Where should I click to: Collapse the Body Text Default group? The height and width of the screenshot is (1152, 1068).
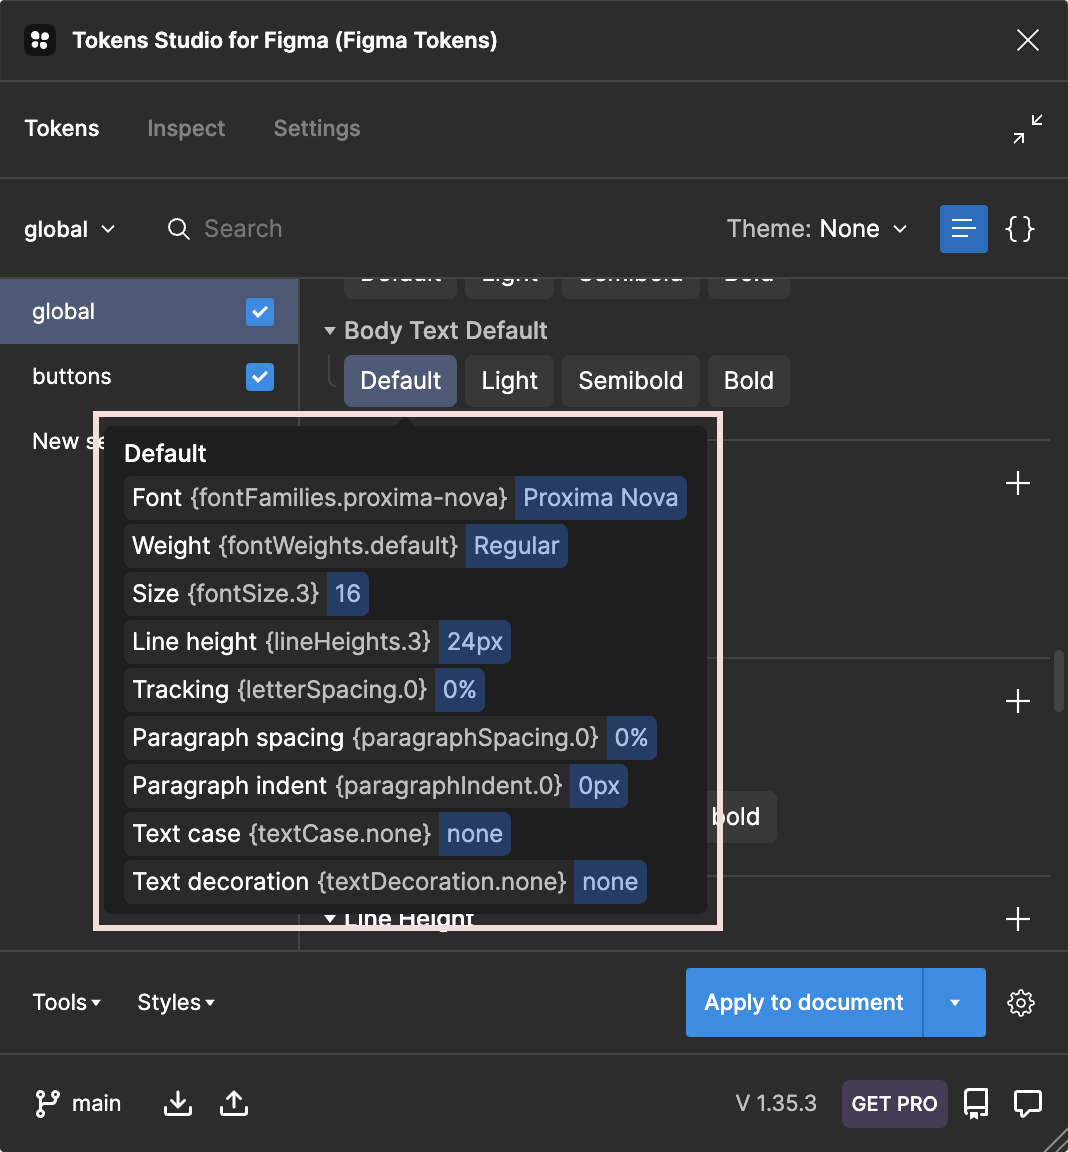(x=330, y=331)
